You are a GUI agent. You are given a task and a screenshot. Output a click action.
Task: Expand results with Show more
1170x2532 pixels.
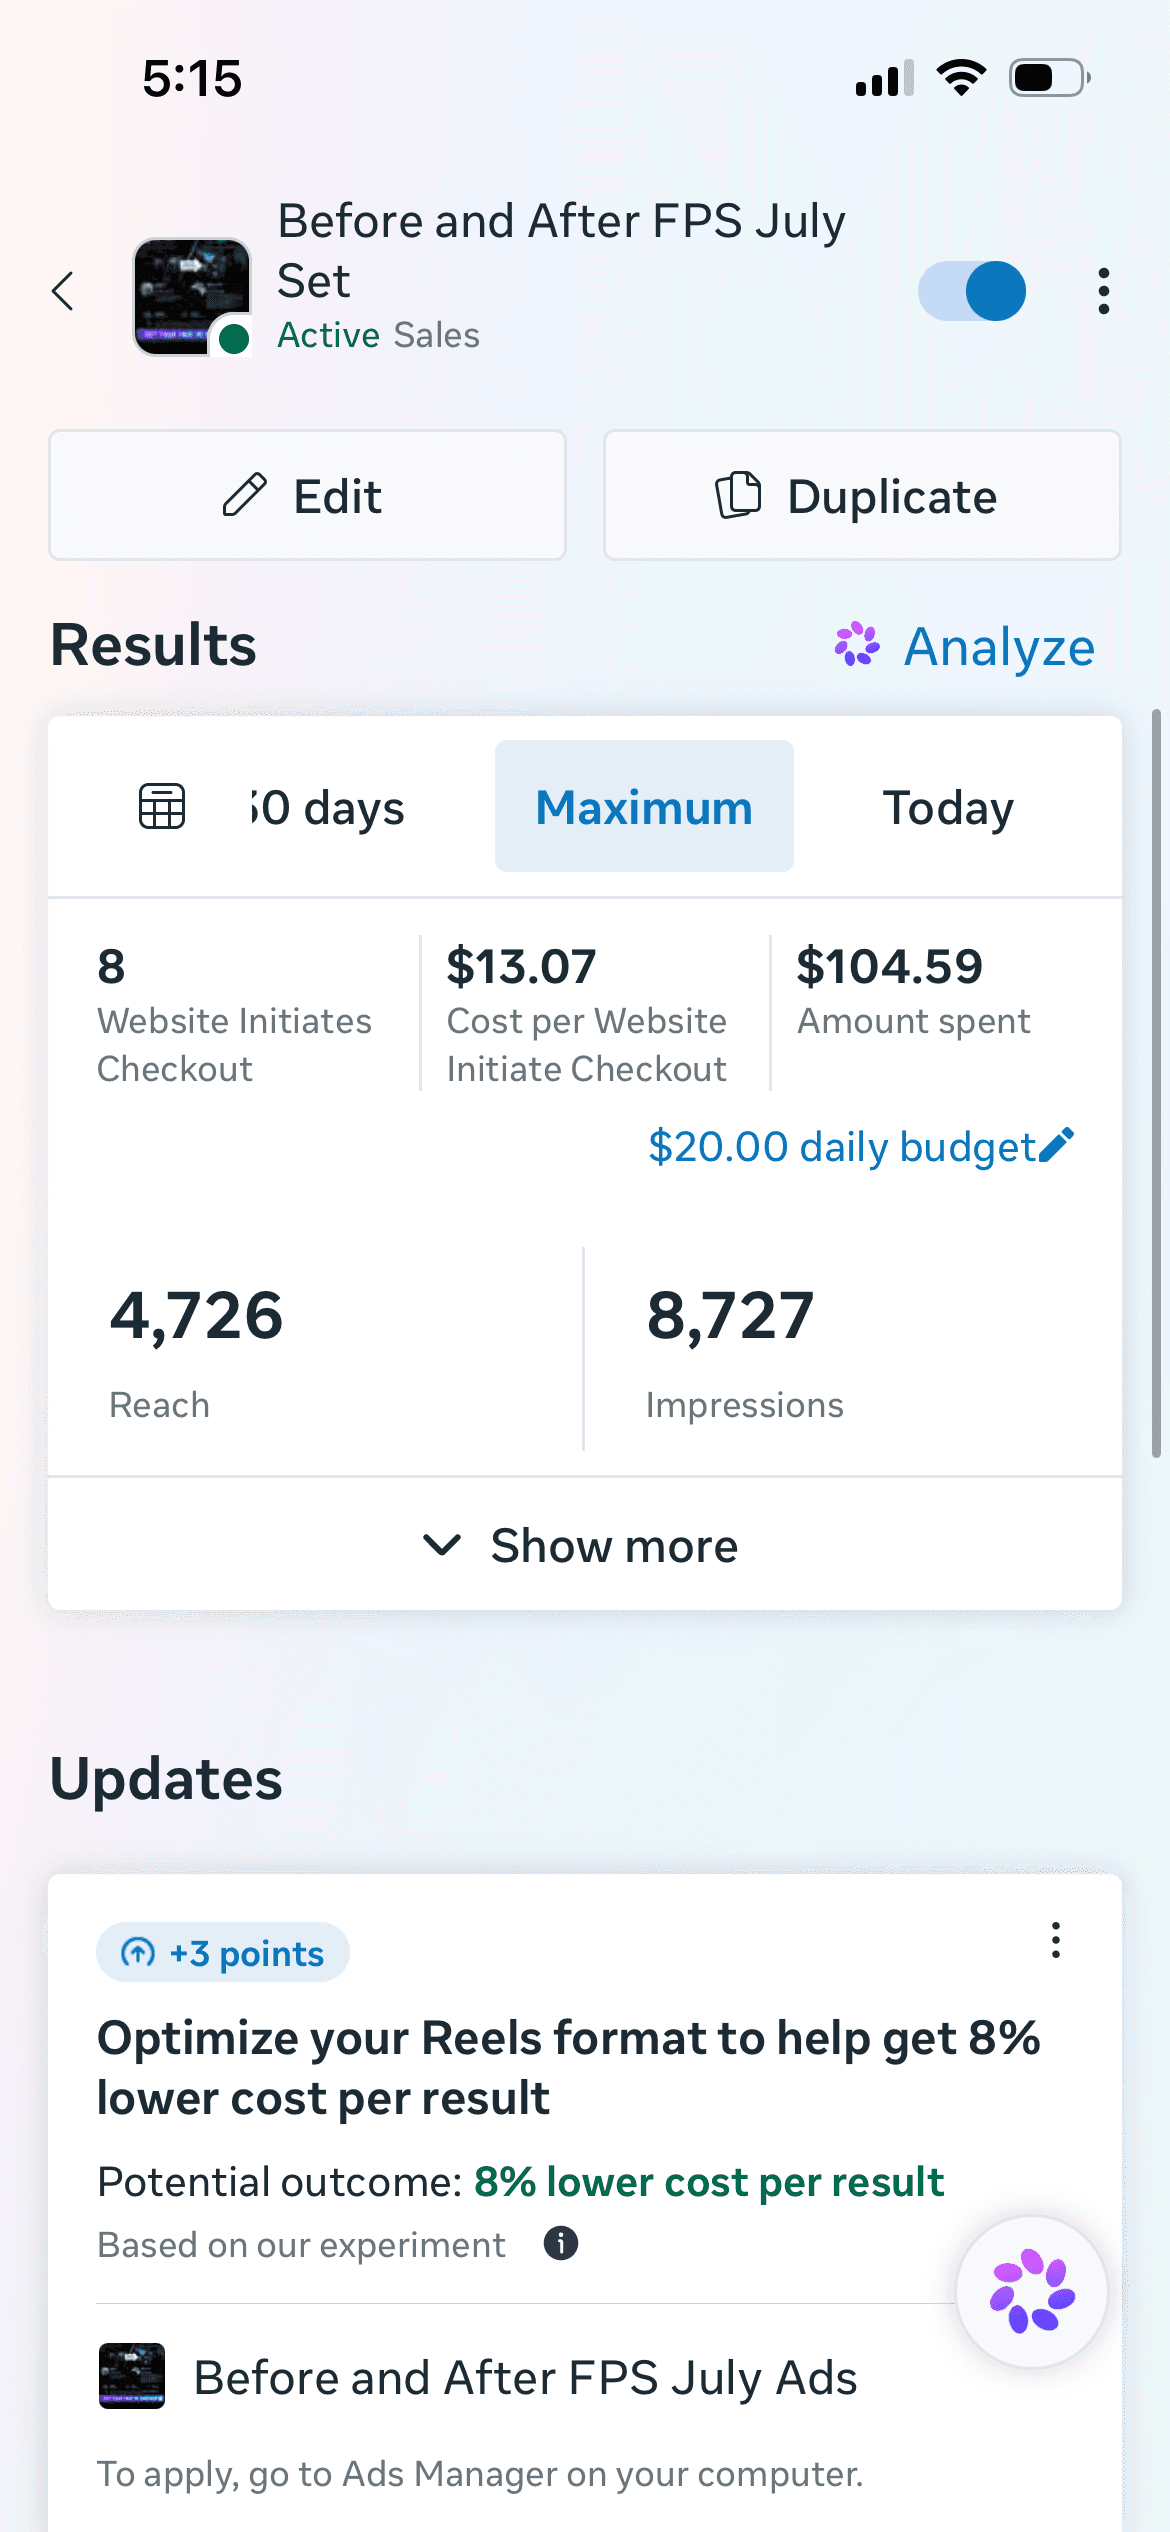(585, 1544)
